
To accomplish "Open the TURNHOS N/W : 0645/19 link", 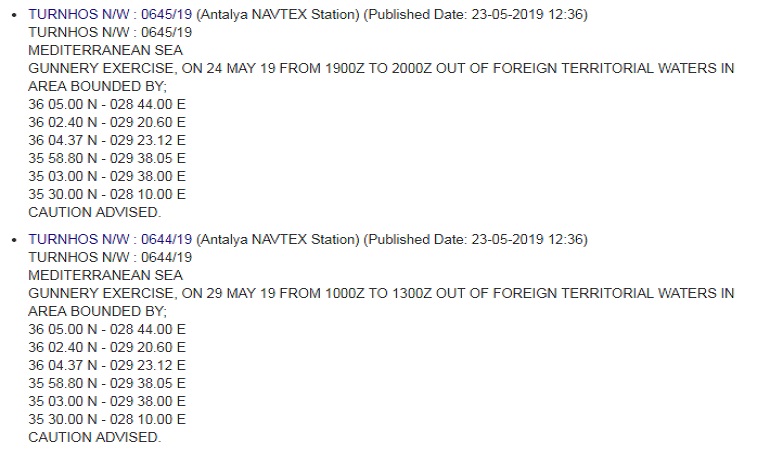I will (110, 14).
